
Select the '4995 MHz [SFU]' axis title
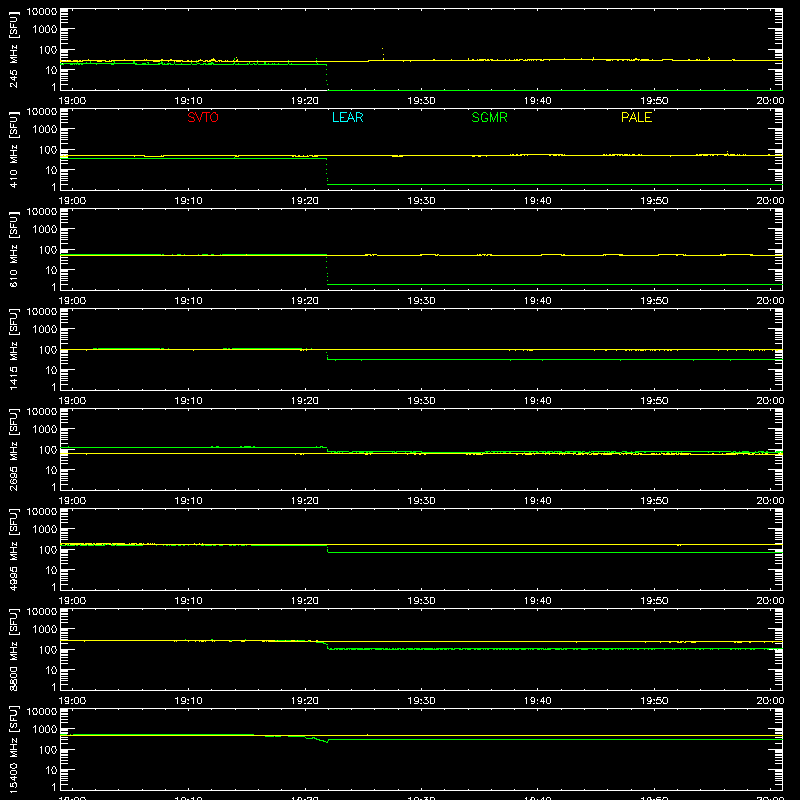tap(13, 549)
